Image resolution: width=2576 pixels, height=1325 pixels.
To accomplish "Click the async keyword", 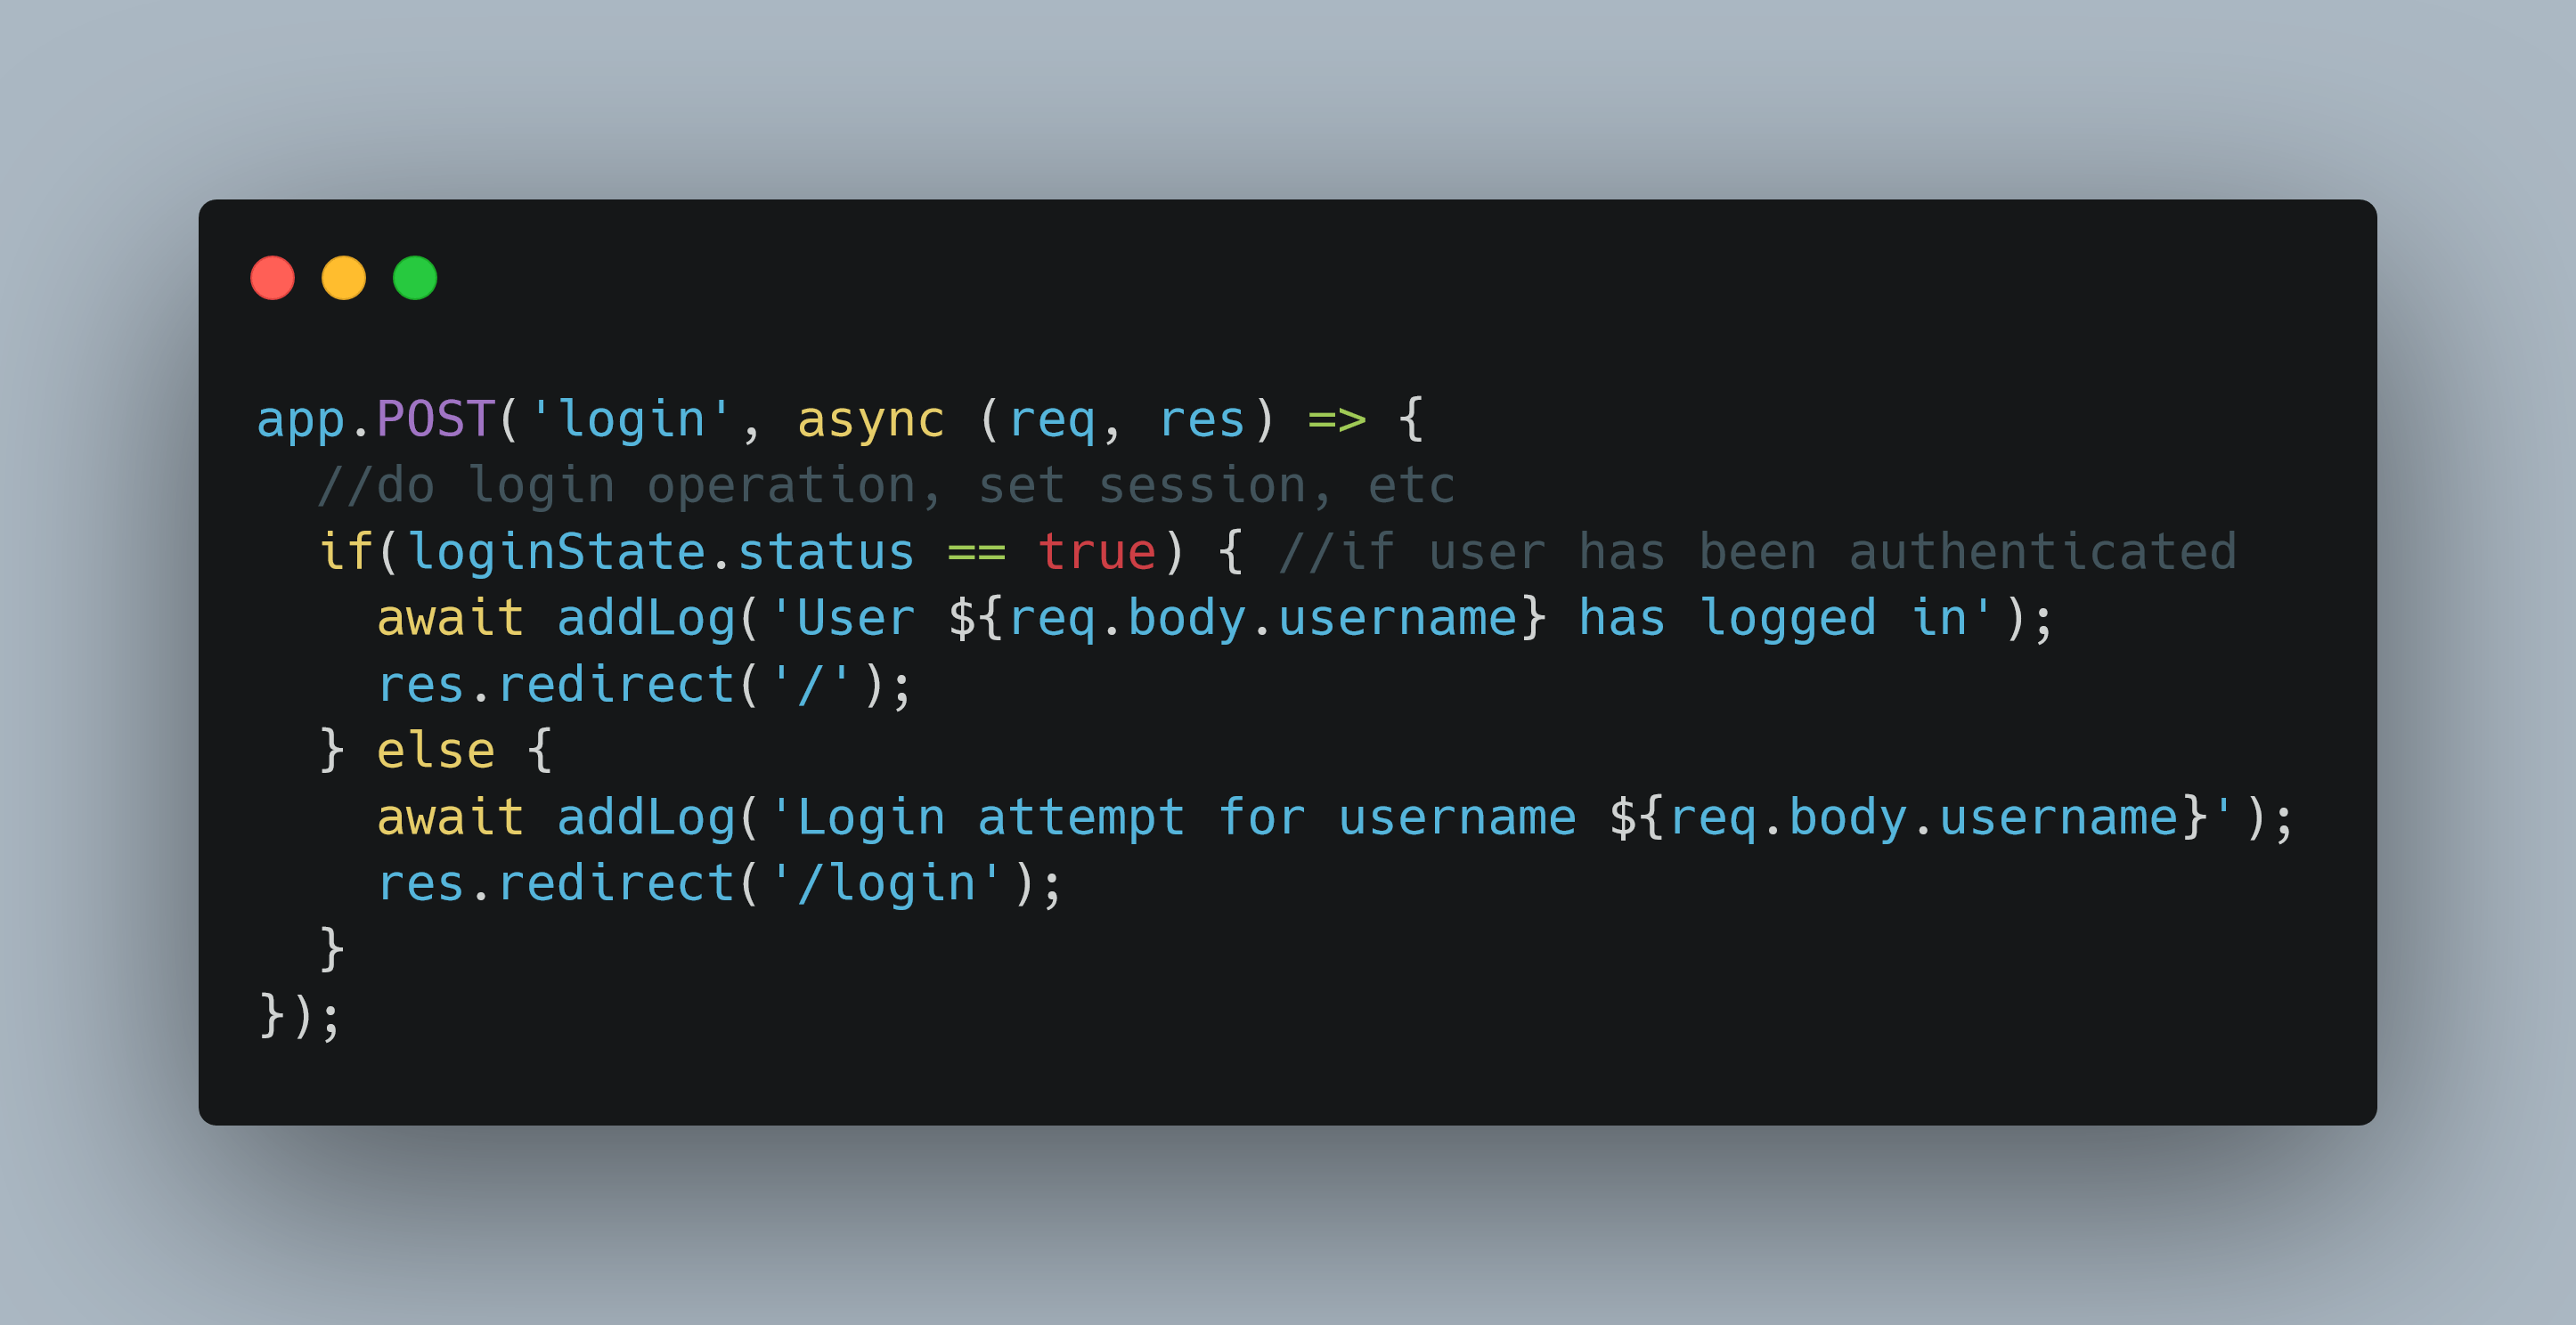I will [870, 421].
